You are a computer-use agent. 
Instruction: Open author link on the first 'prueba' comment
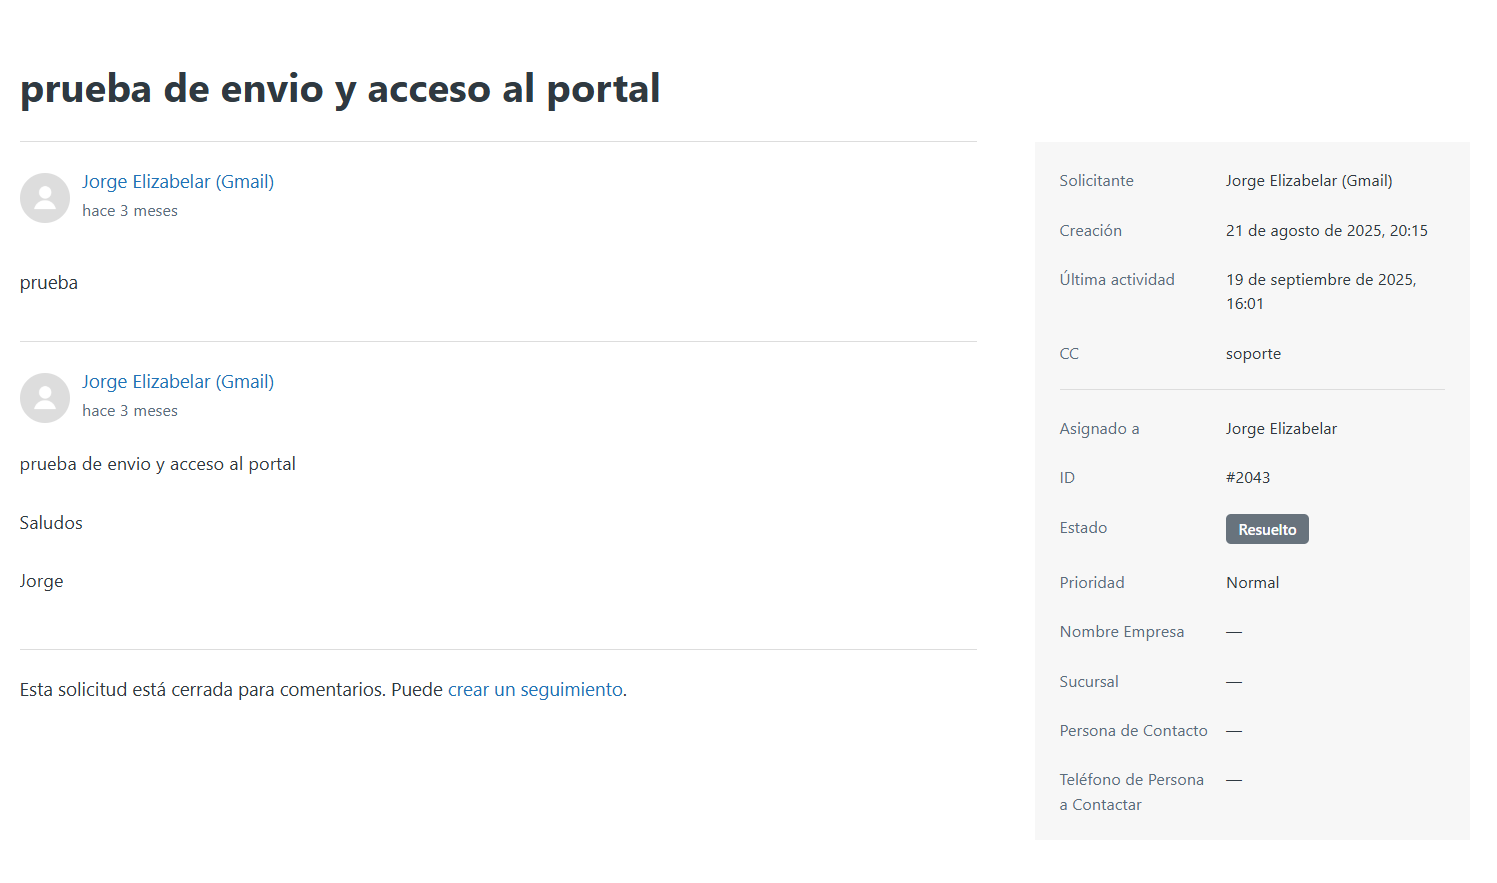[x=178, y=182]
